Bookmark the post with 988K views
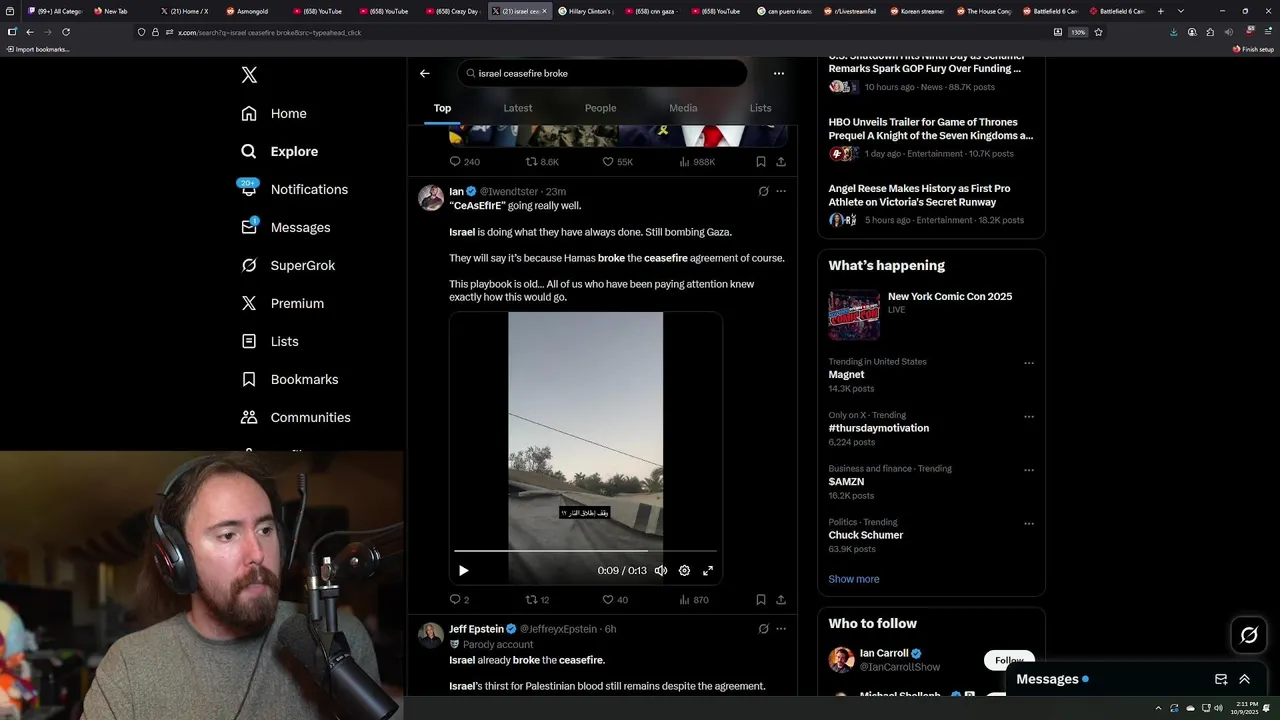 761,161
